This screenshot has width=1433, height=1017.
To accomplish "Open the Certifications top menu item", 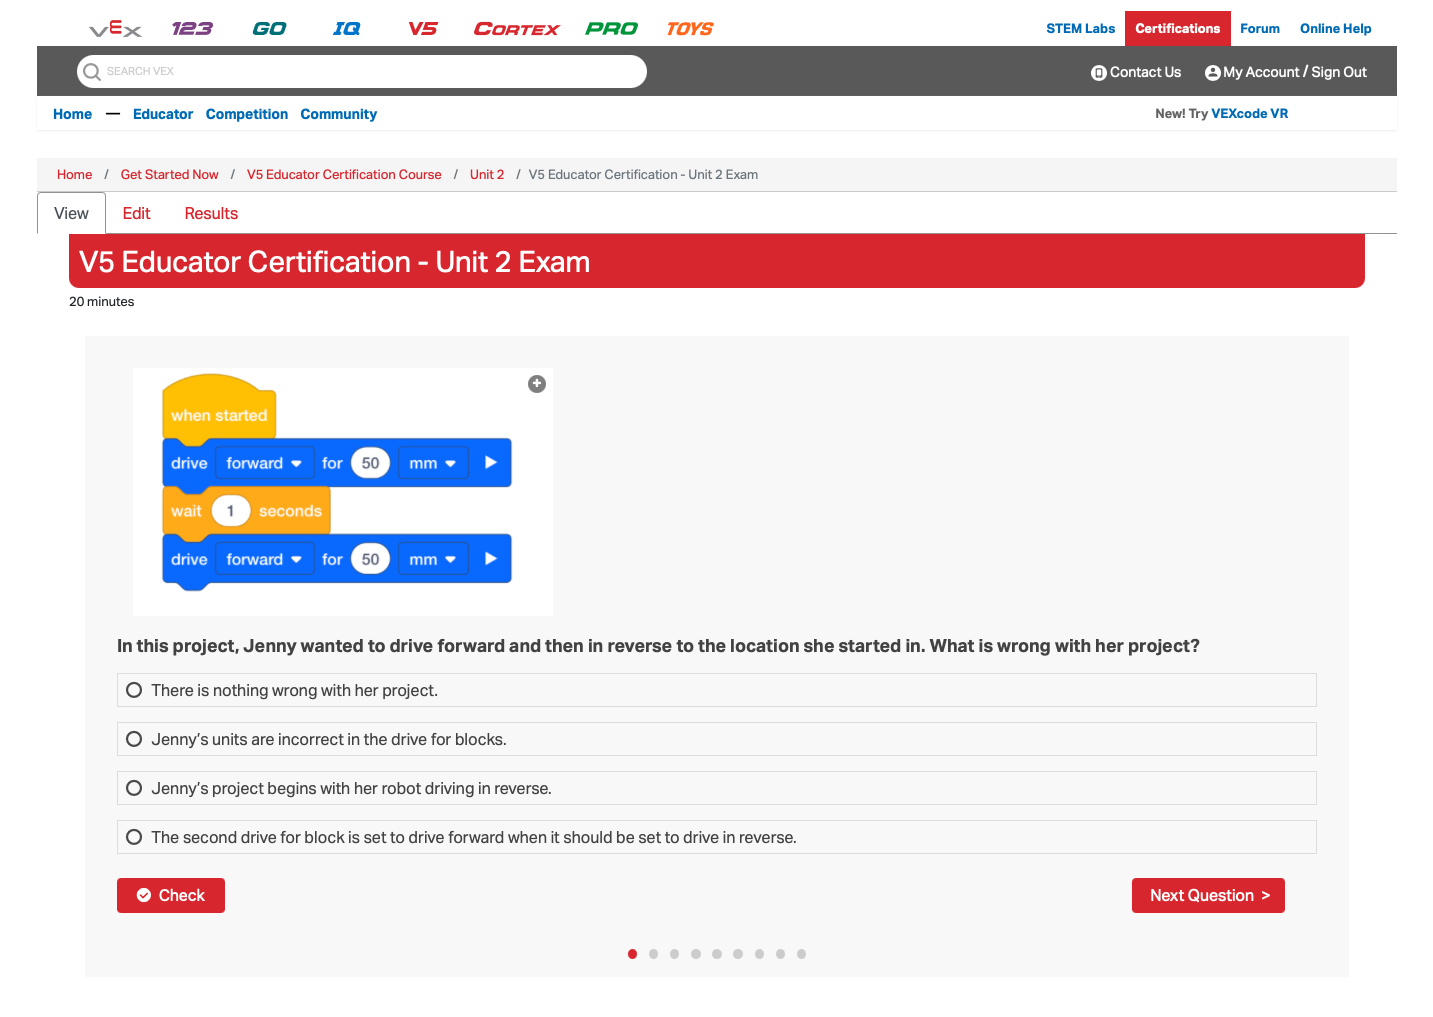I will click(x=1177, y=28).
